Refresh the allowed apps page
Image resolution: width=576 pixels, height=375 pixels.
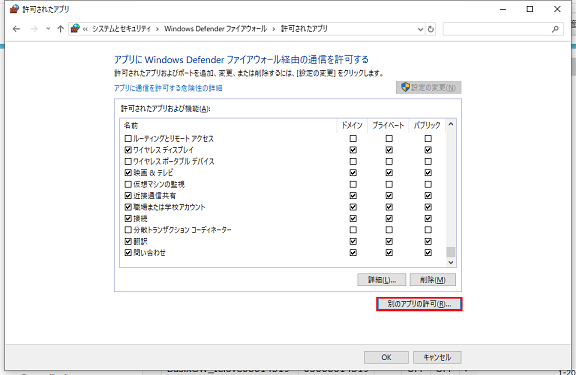[431, 29]
